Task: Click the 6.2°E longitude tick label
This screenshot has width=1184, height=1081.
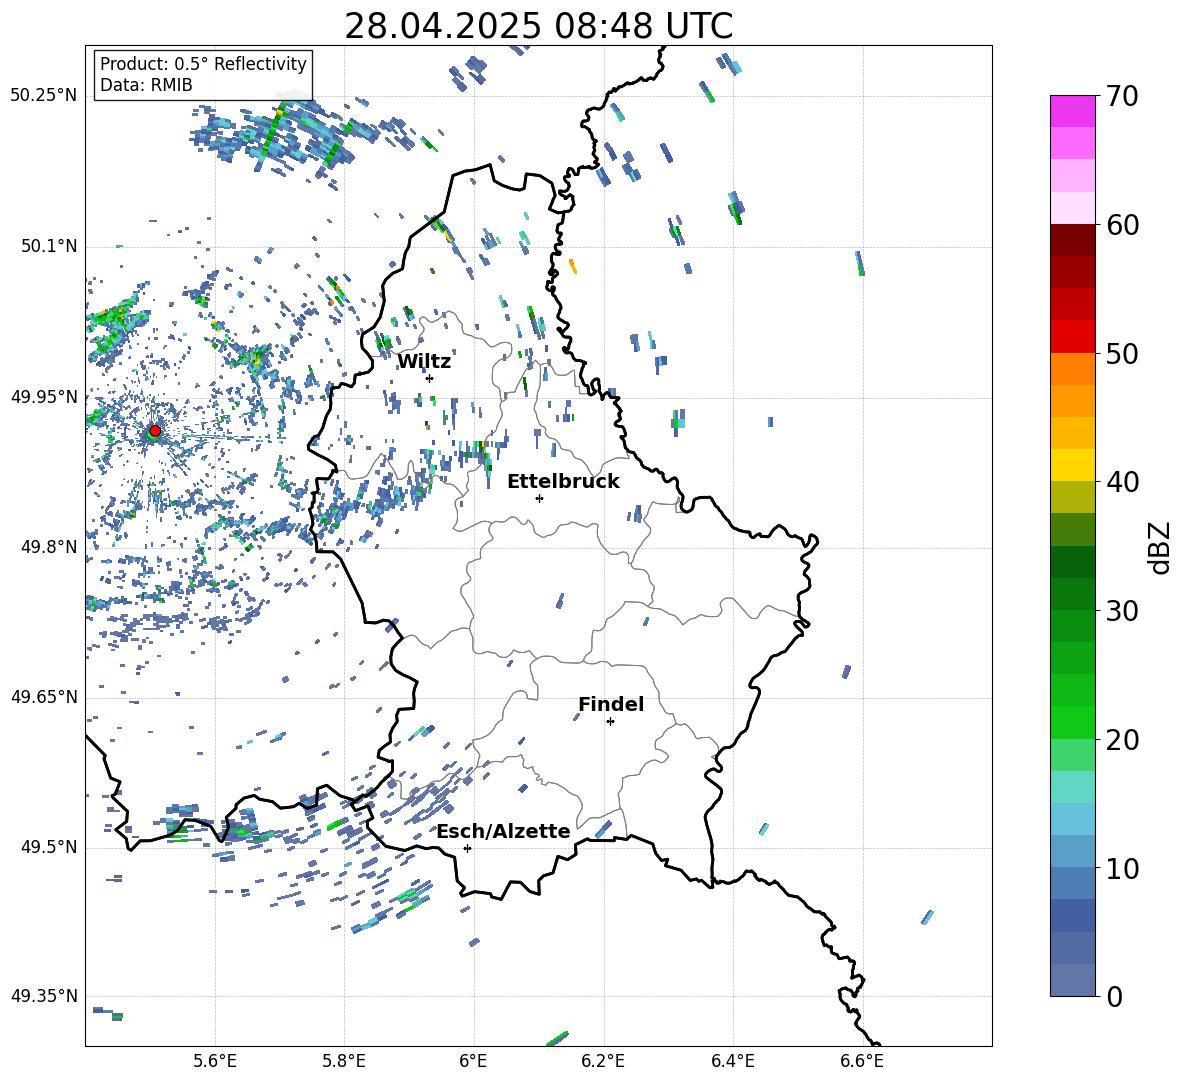Action: pos(603,1061)
